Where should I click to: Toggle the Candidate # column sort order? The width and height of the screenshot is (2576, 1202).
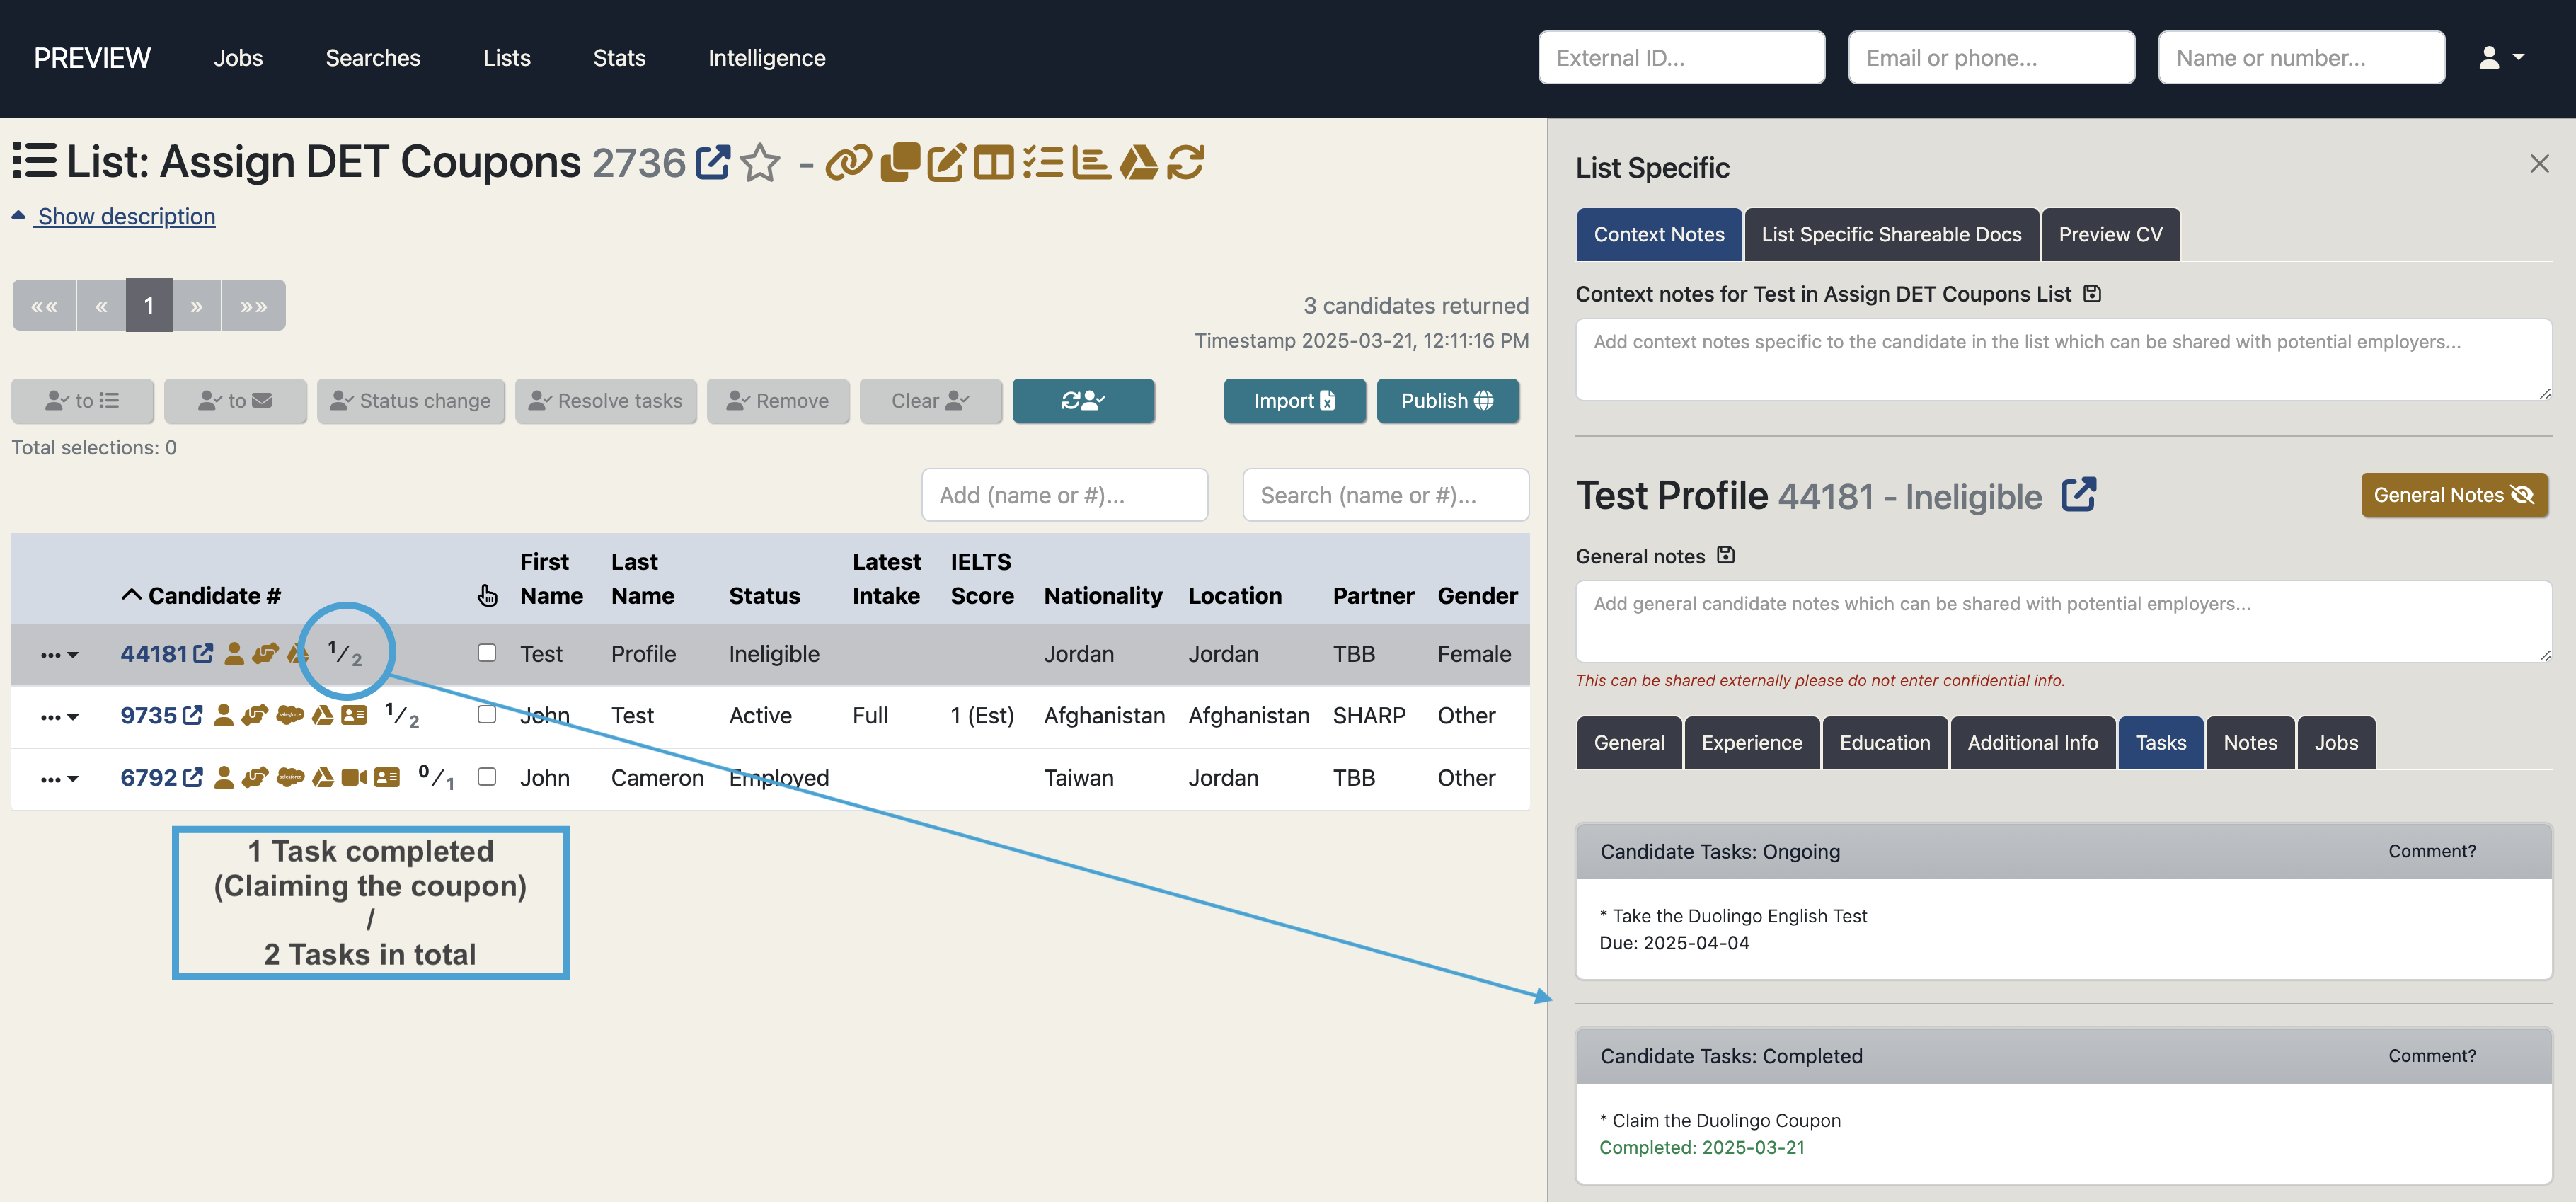133,594
